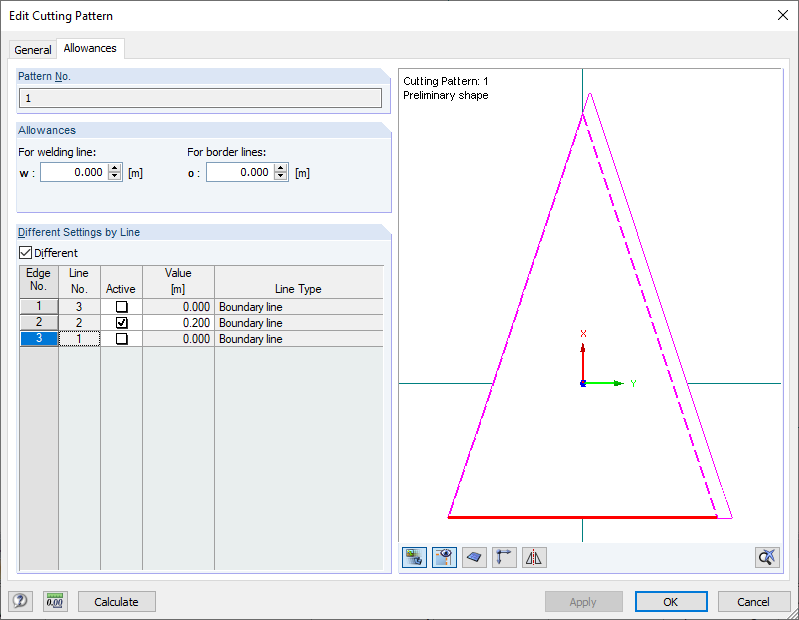Enable Active checkbox for line 3
The width and height of the screenshot is (799, 620).
tap(121, 307)
